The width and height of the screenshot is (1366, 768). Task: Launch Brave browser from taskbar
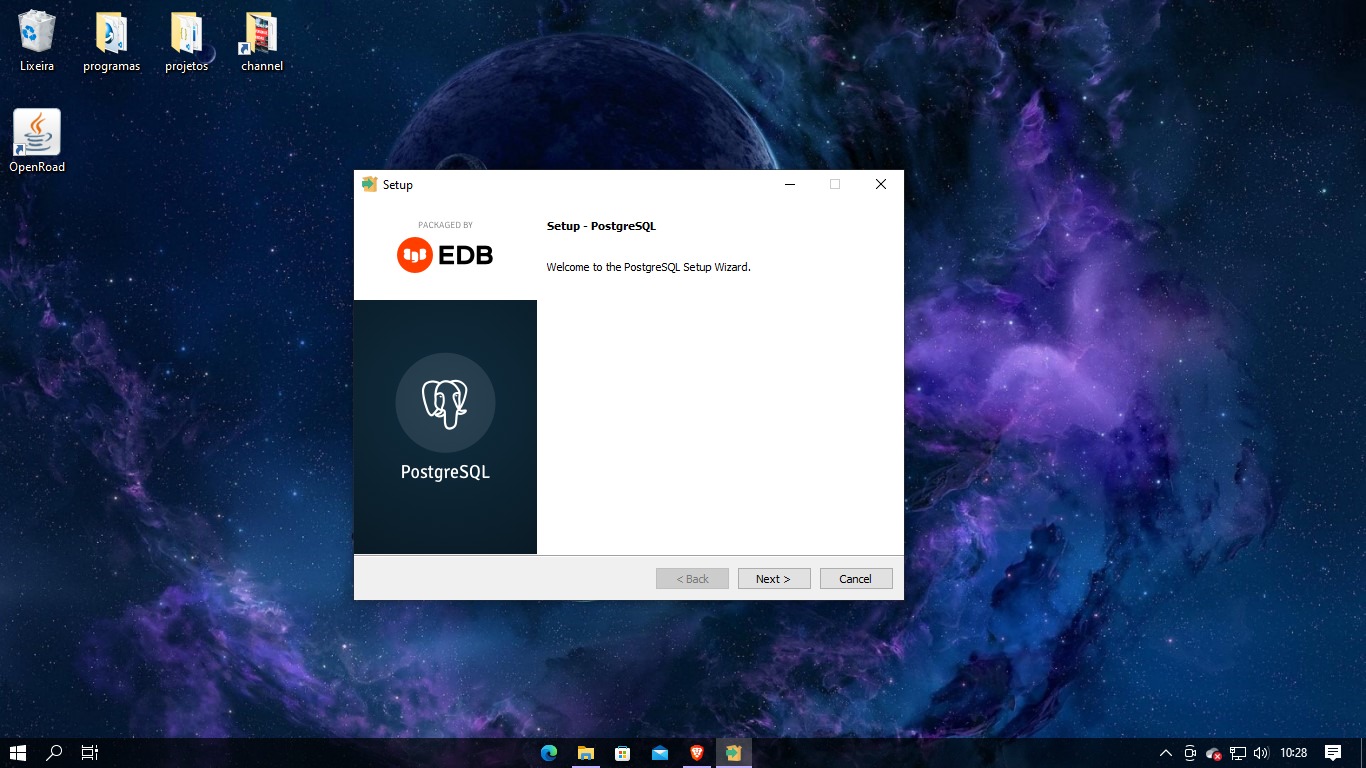(x=696, y=753)
